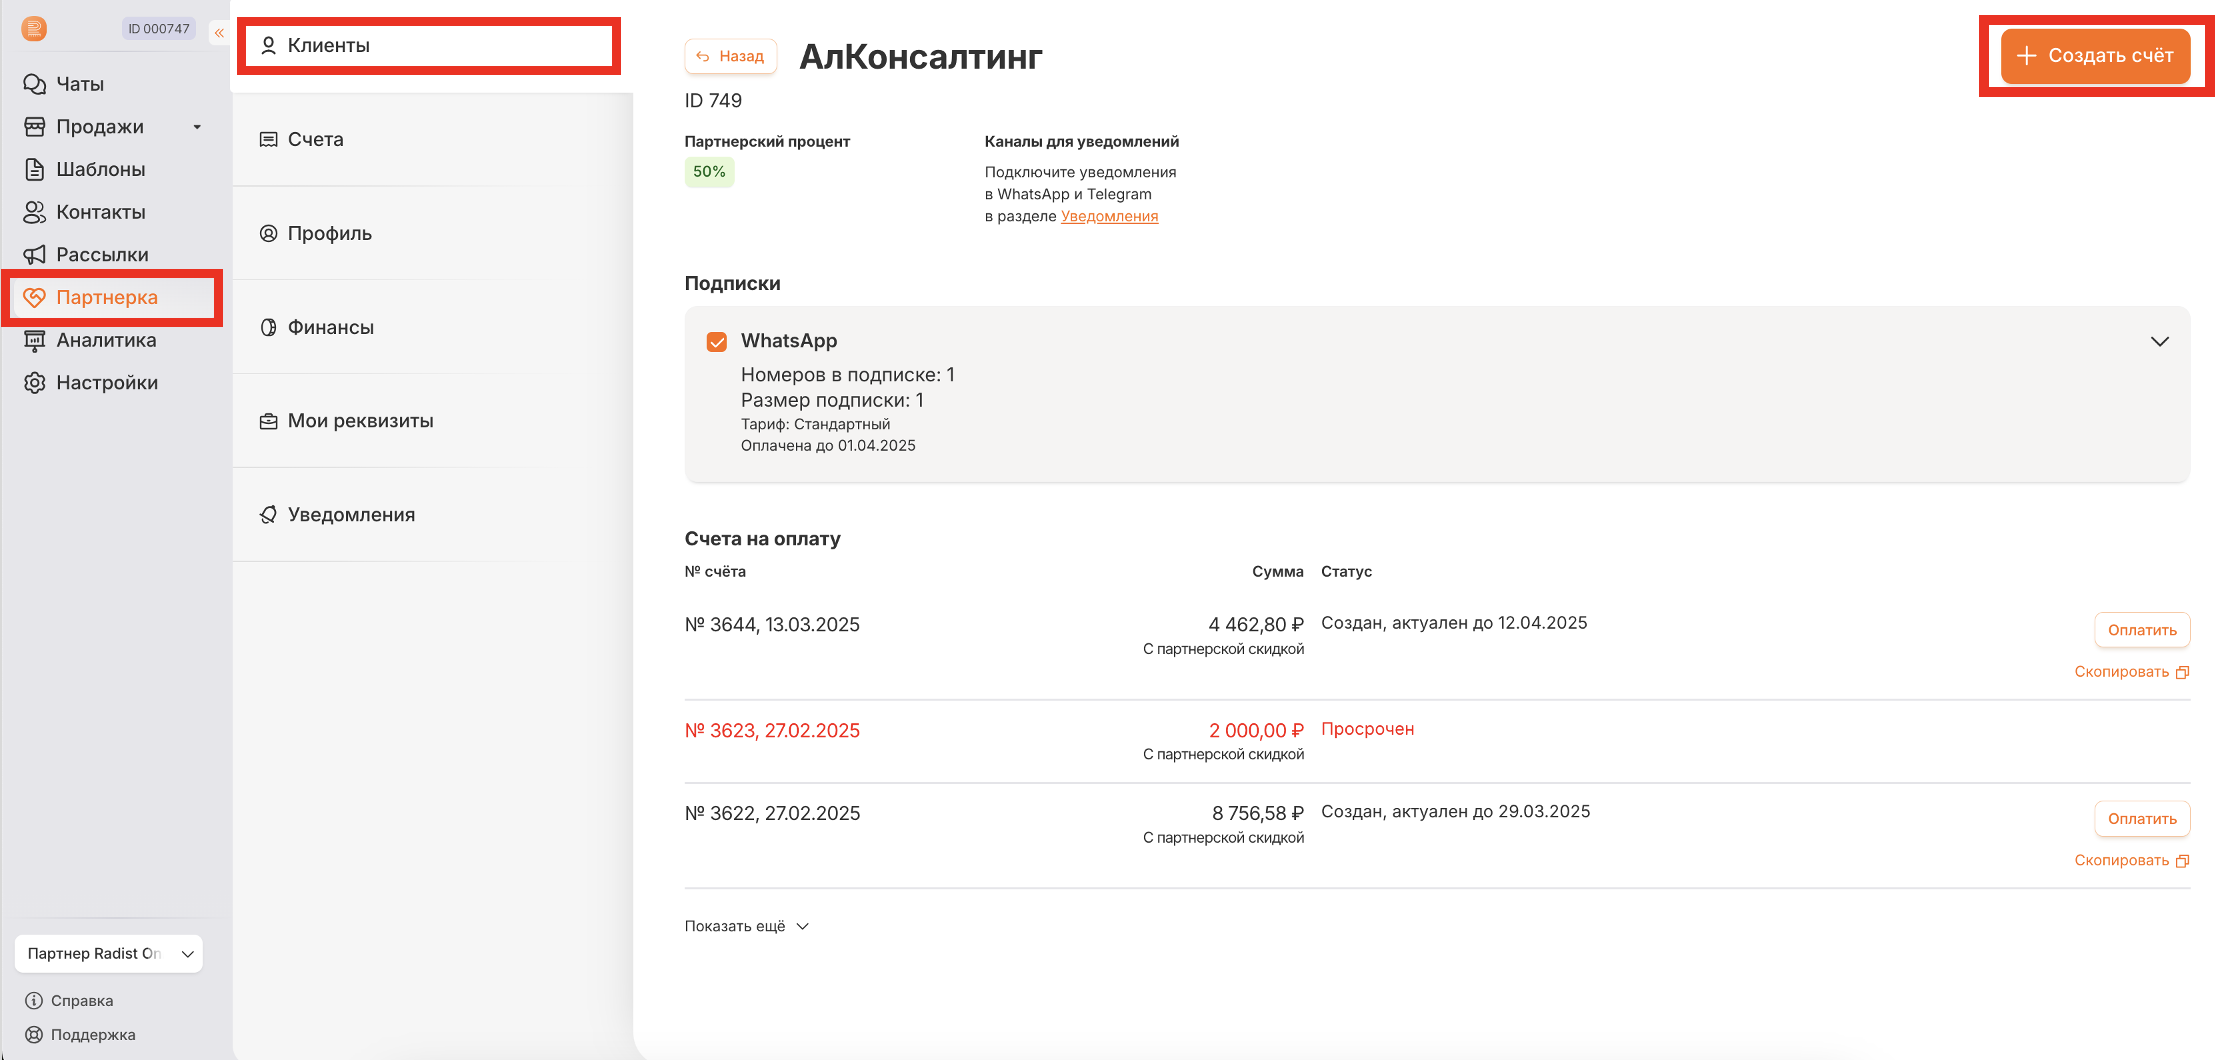
Task: Open Шаблоны section icon
Action: click(x=35, y=169)
